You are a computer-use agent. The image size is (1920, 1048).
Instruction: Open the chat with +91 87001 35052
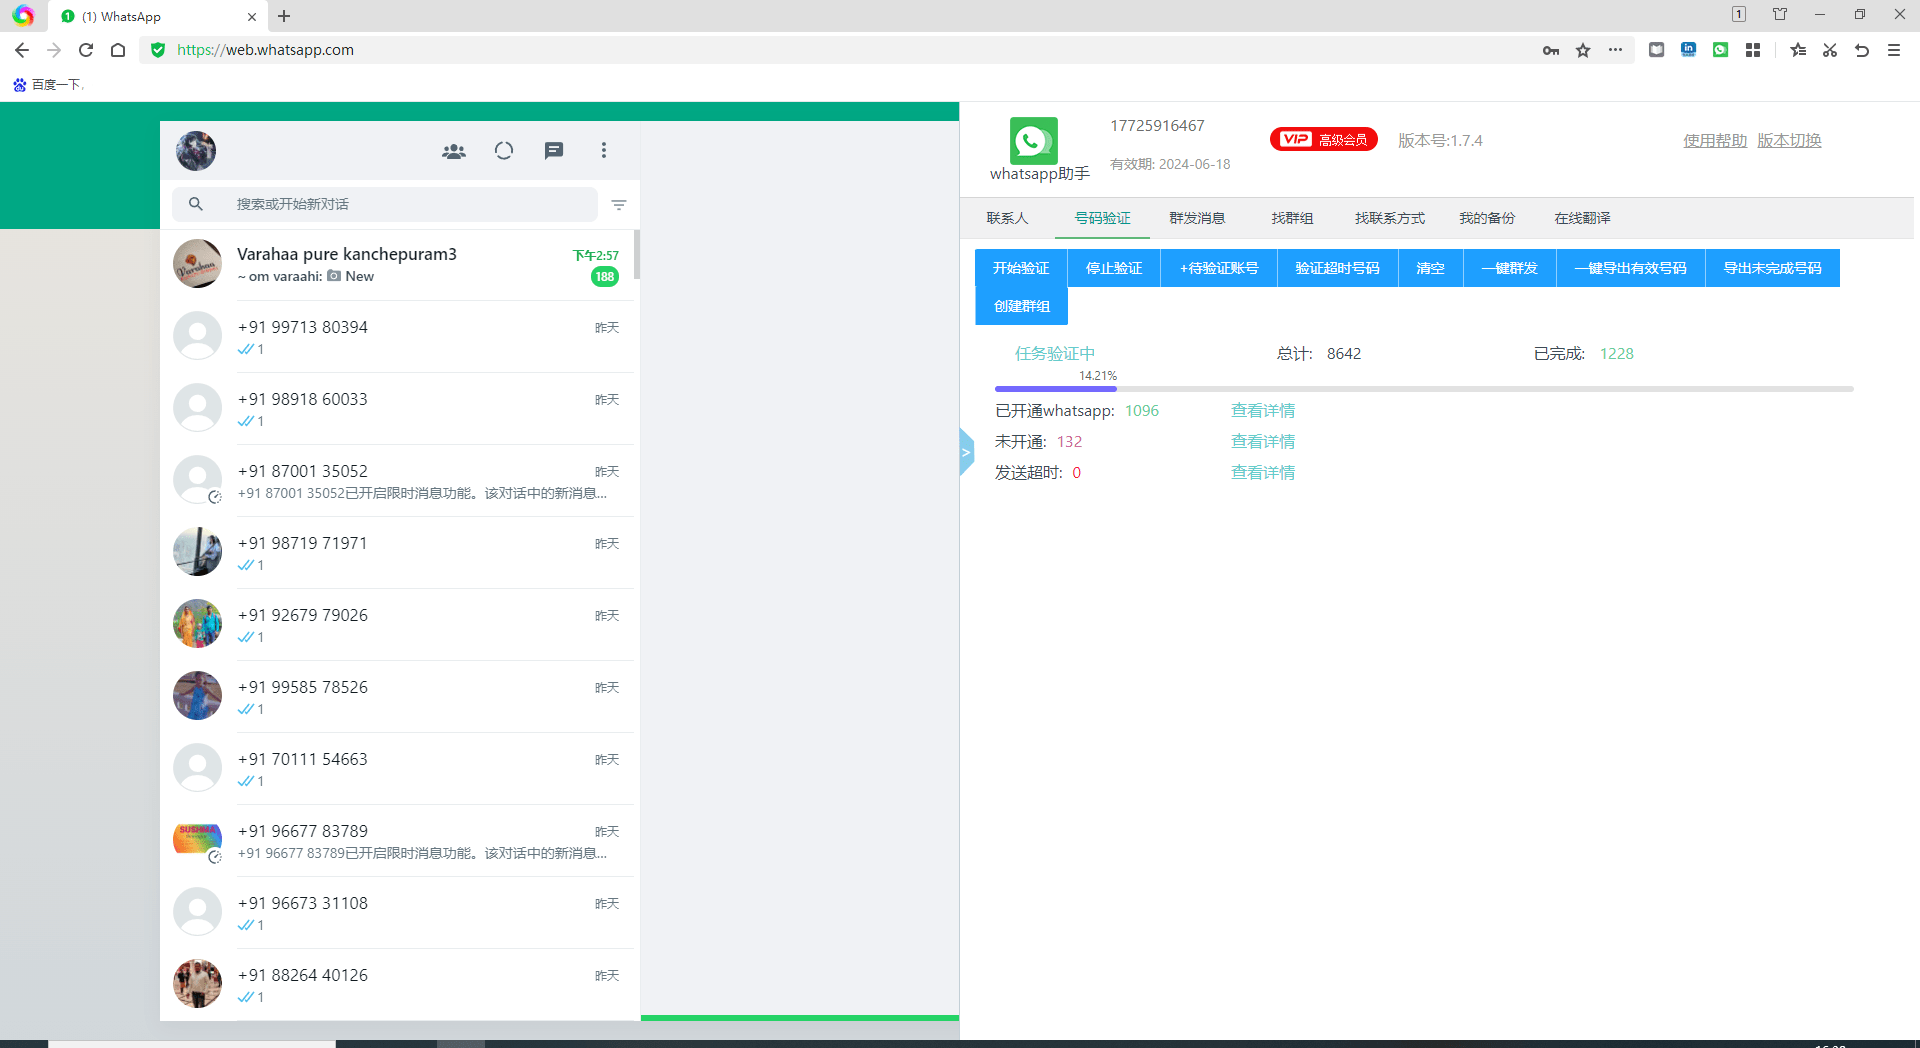400,481
